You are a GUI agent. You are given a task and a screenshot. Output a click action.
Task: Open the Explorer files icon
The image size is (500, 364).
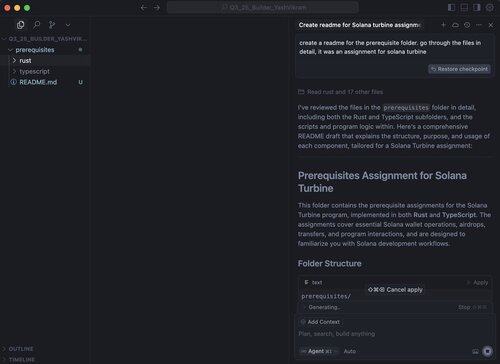coord(21,25)
